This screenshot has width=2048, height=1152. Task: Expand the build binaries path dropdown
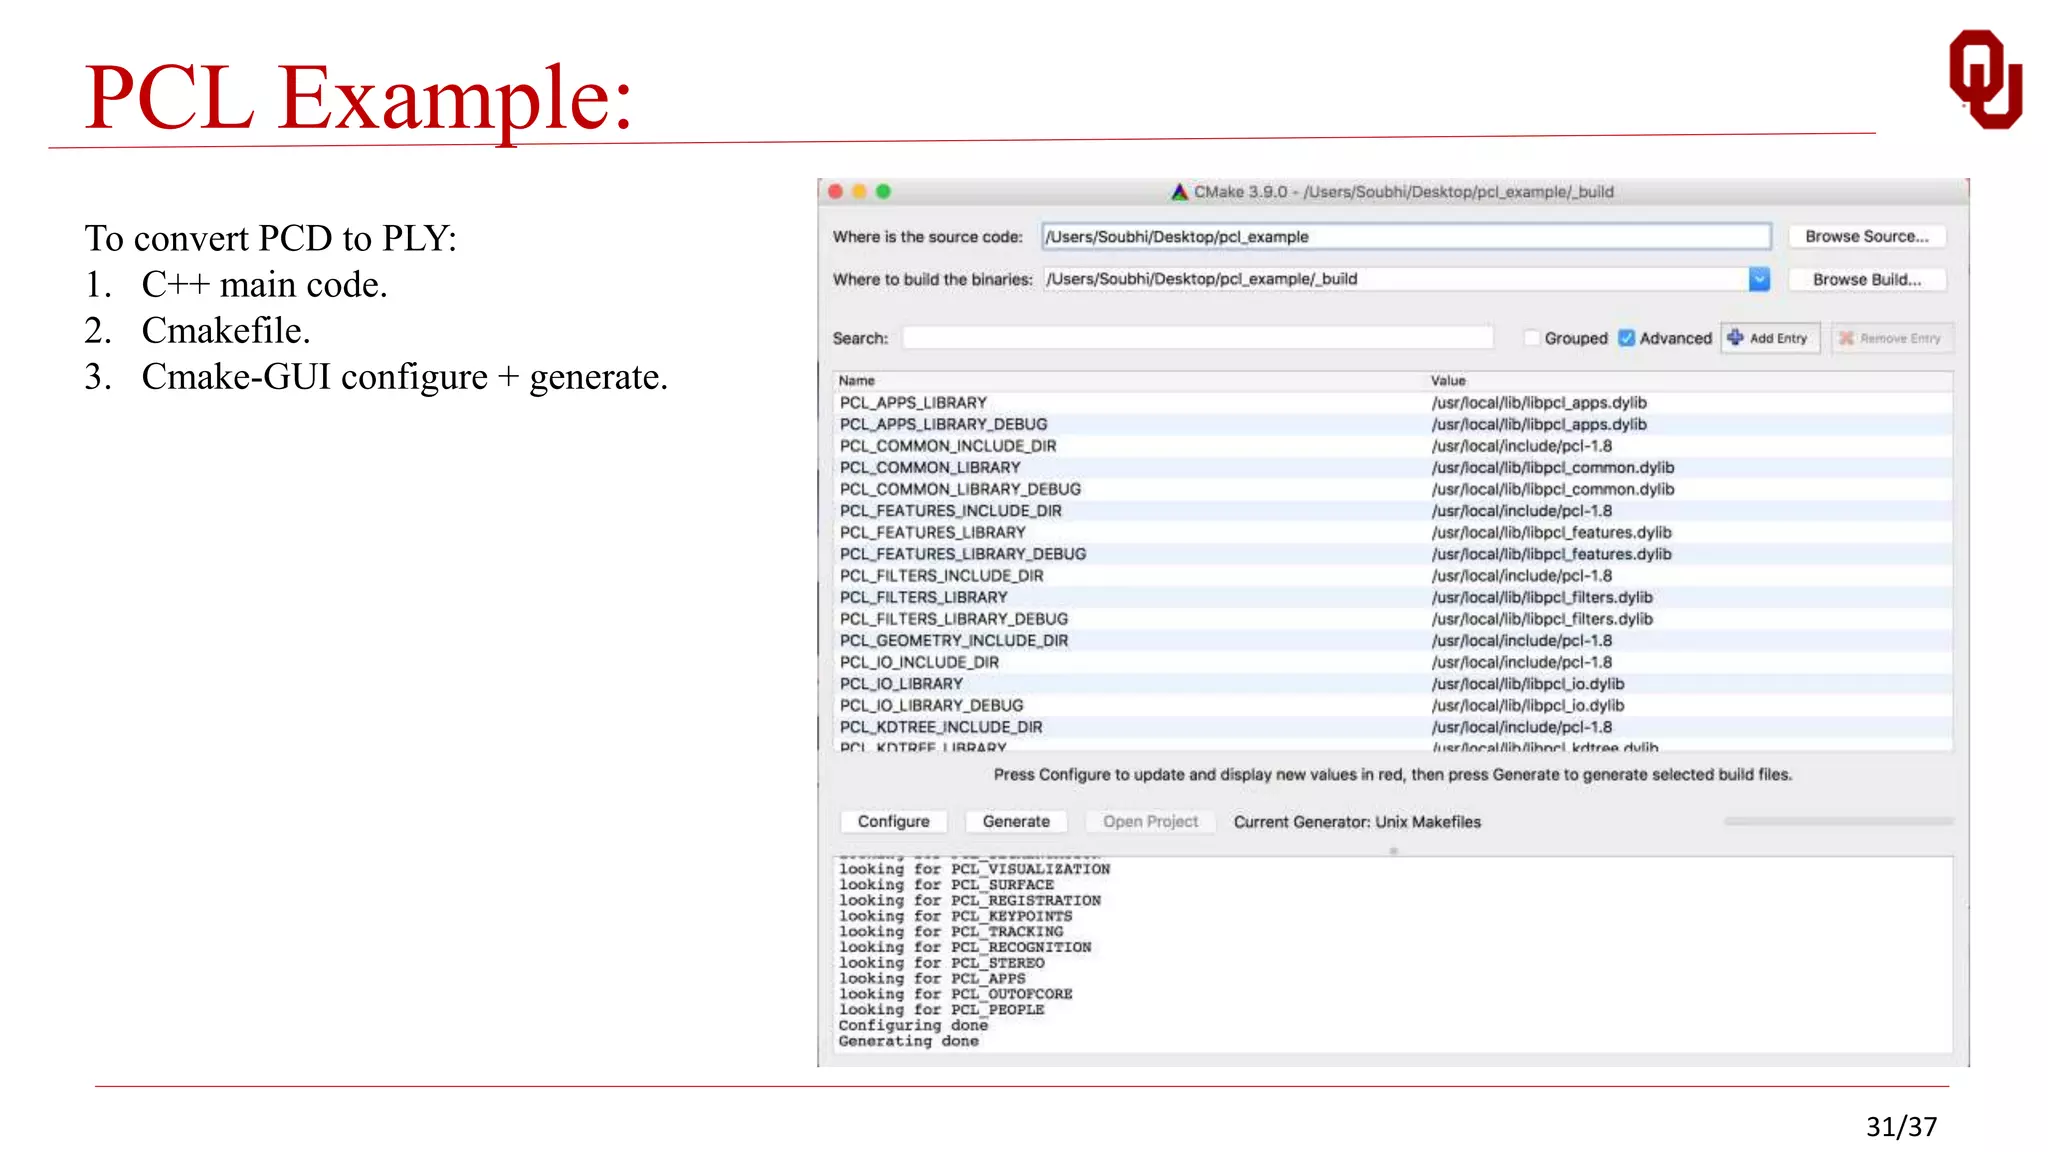click(x=1759, y=279)
